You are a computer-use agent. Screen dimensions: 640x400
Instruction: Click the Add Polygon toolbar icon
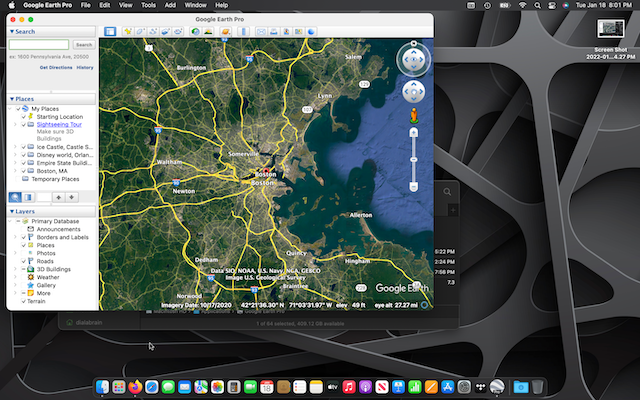(x=141, y=32)
